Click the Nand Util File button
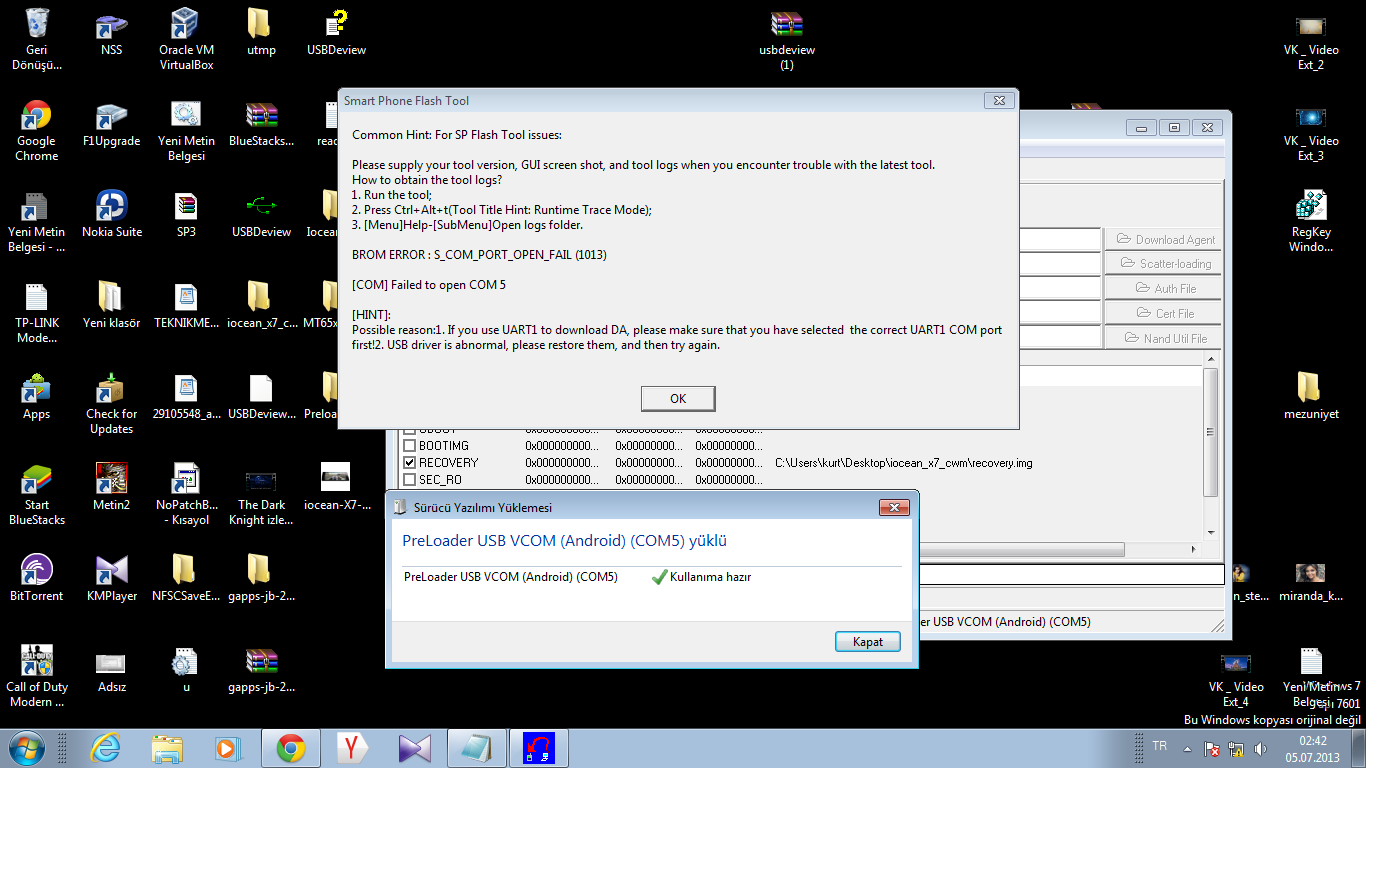This screenshot has width=1400, height=874. [x=1165, y=338]
